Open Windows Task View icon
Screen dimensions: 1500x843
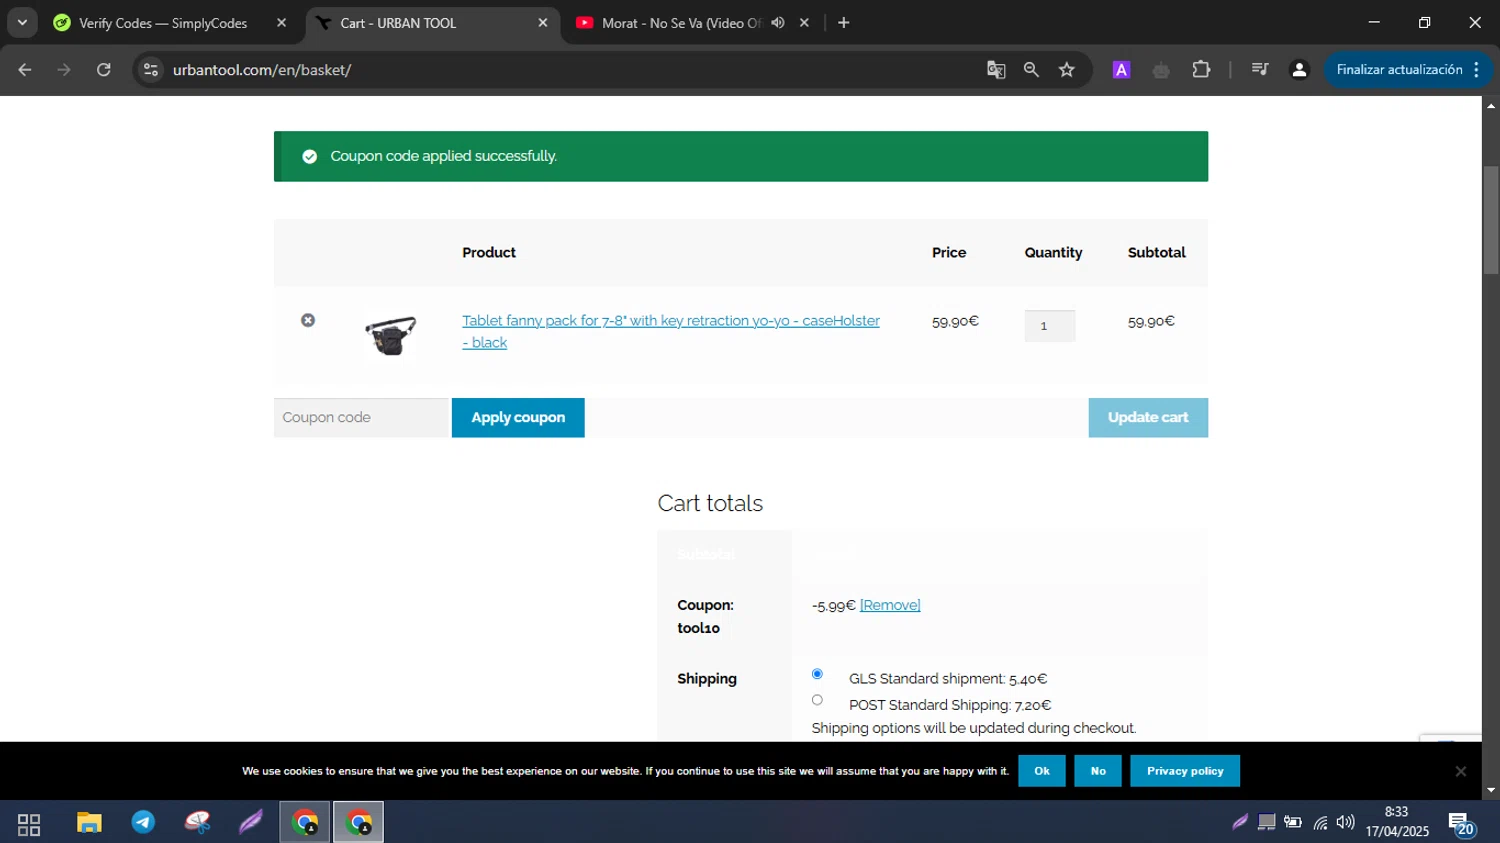tap(29, 824)
